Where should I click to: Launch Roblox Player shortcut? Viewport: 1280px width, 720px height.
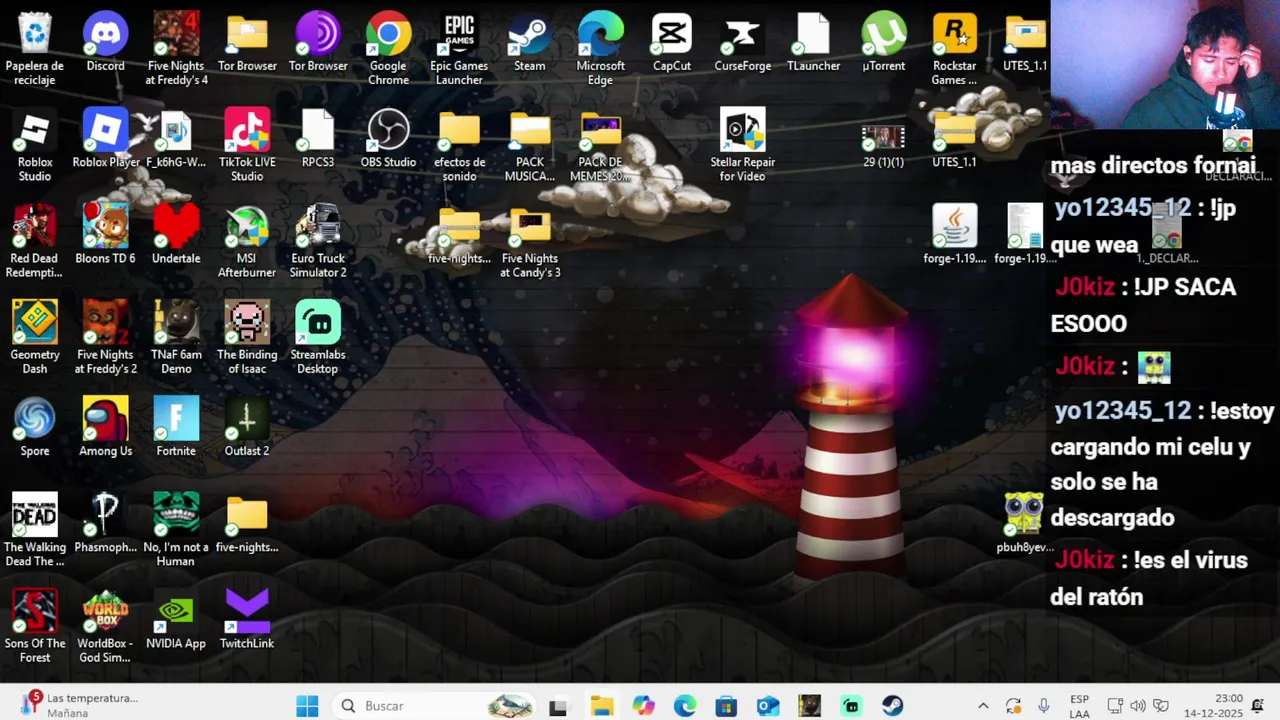click(x=105, y=139)
